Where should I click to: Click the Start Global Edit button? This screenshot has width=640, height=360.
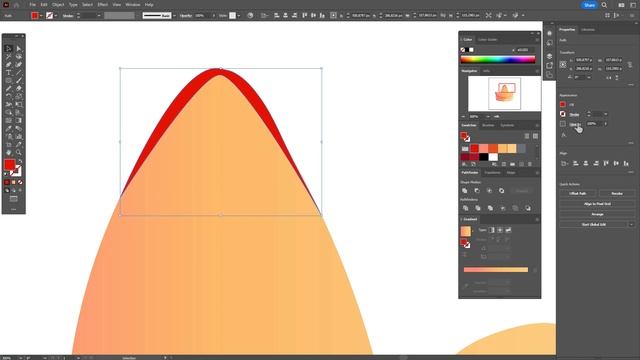pyautogui.click(x=593, y=224)
